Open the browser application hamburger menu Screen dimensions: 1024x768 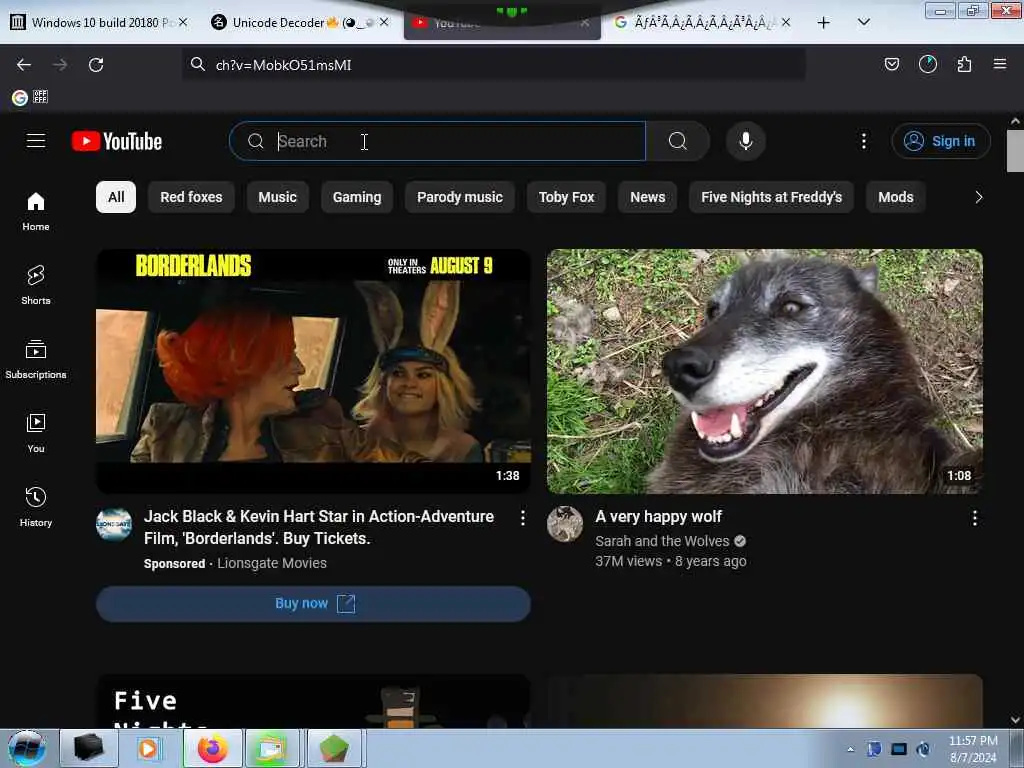999,64
